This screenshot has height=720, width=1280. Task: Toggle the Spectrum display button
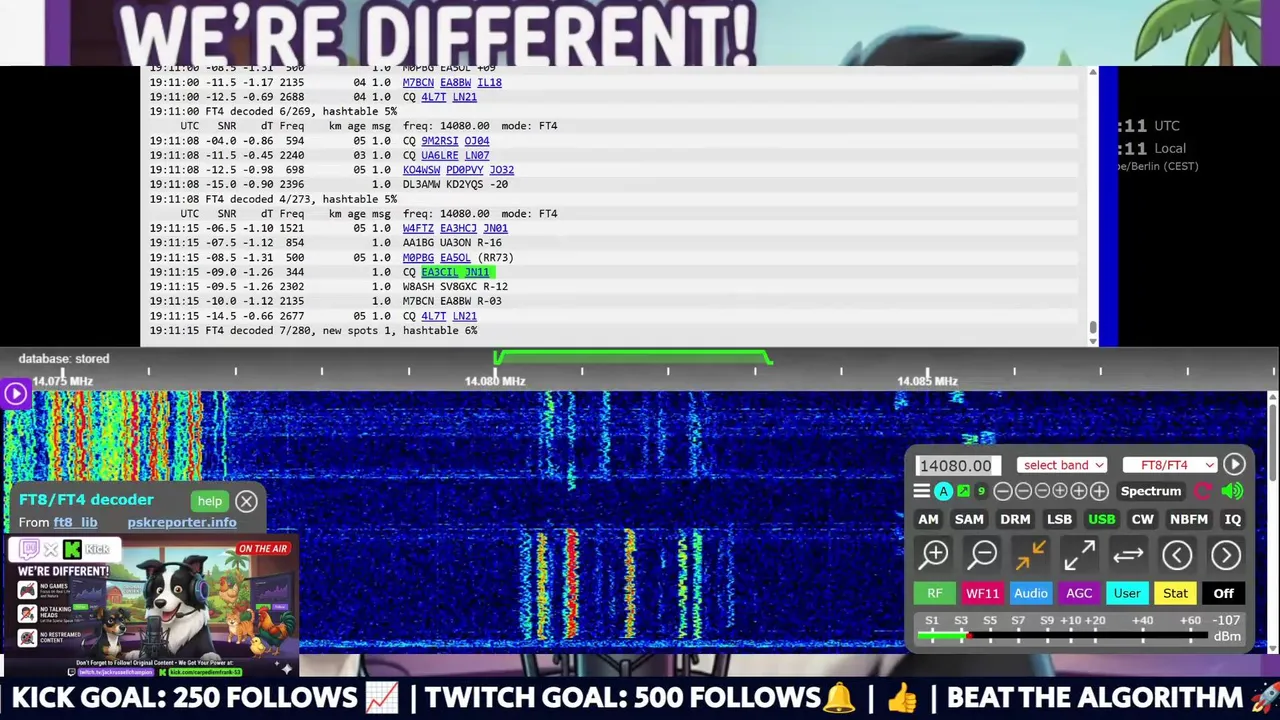[1150, 491]
